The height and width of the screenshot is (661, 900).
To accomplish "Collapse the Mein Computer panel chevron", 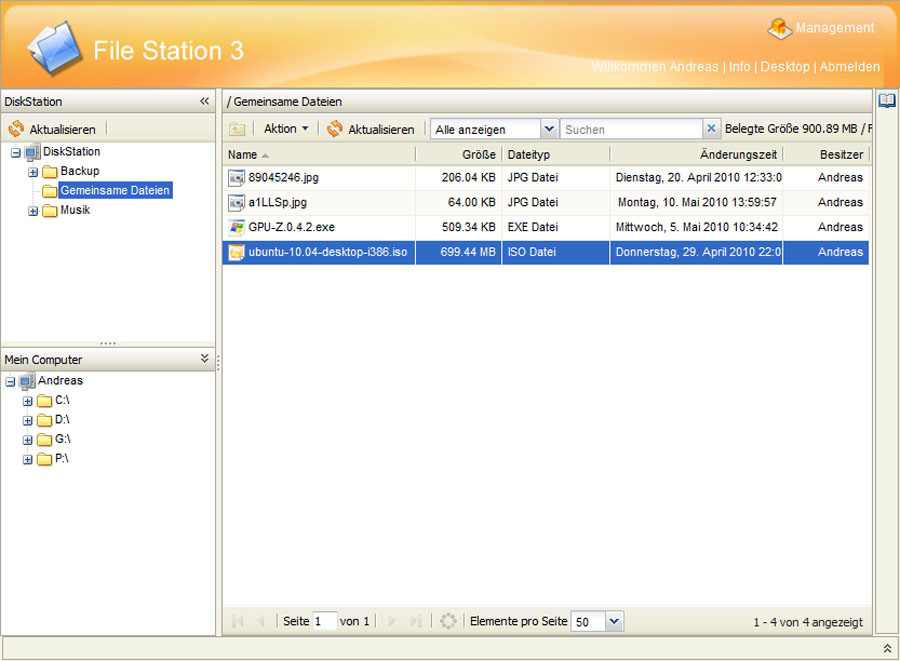I will tap(204, 359).
